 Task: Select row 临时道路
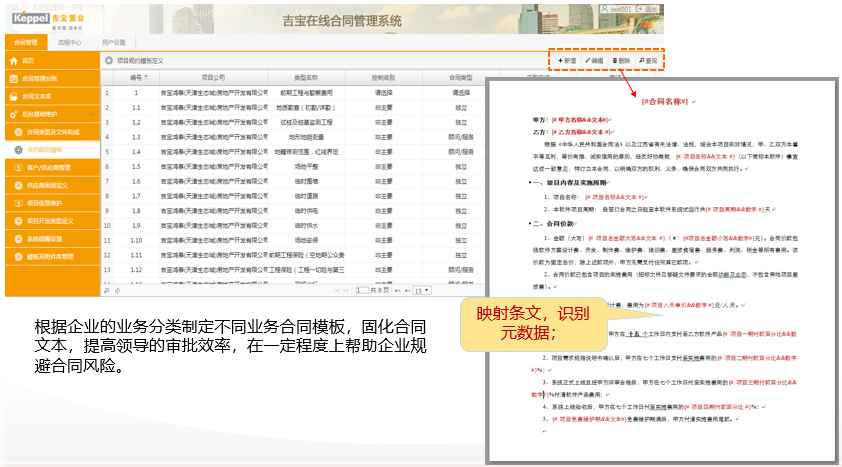pos(293,196)
